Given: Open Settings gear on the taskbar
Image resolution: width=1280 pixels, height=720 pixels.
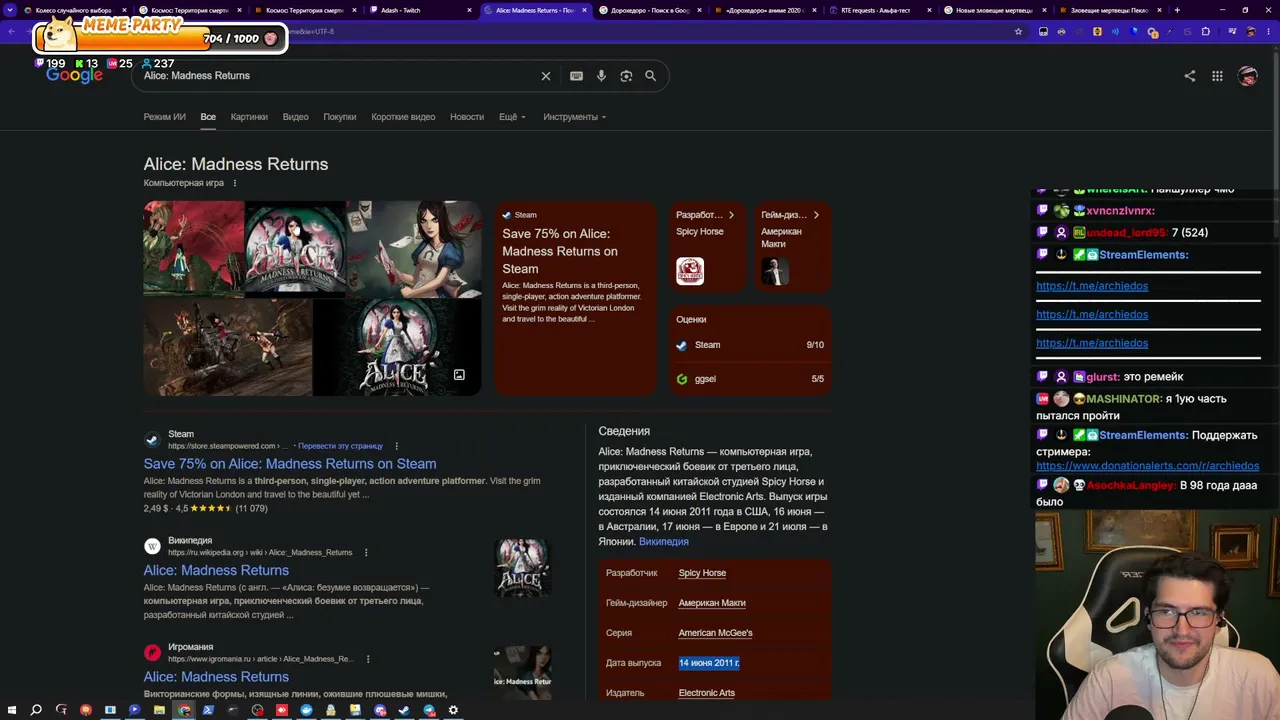Looking at the screenshot, I should click(x=453, y=710).
